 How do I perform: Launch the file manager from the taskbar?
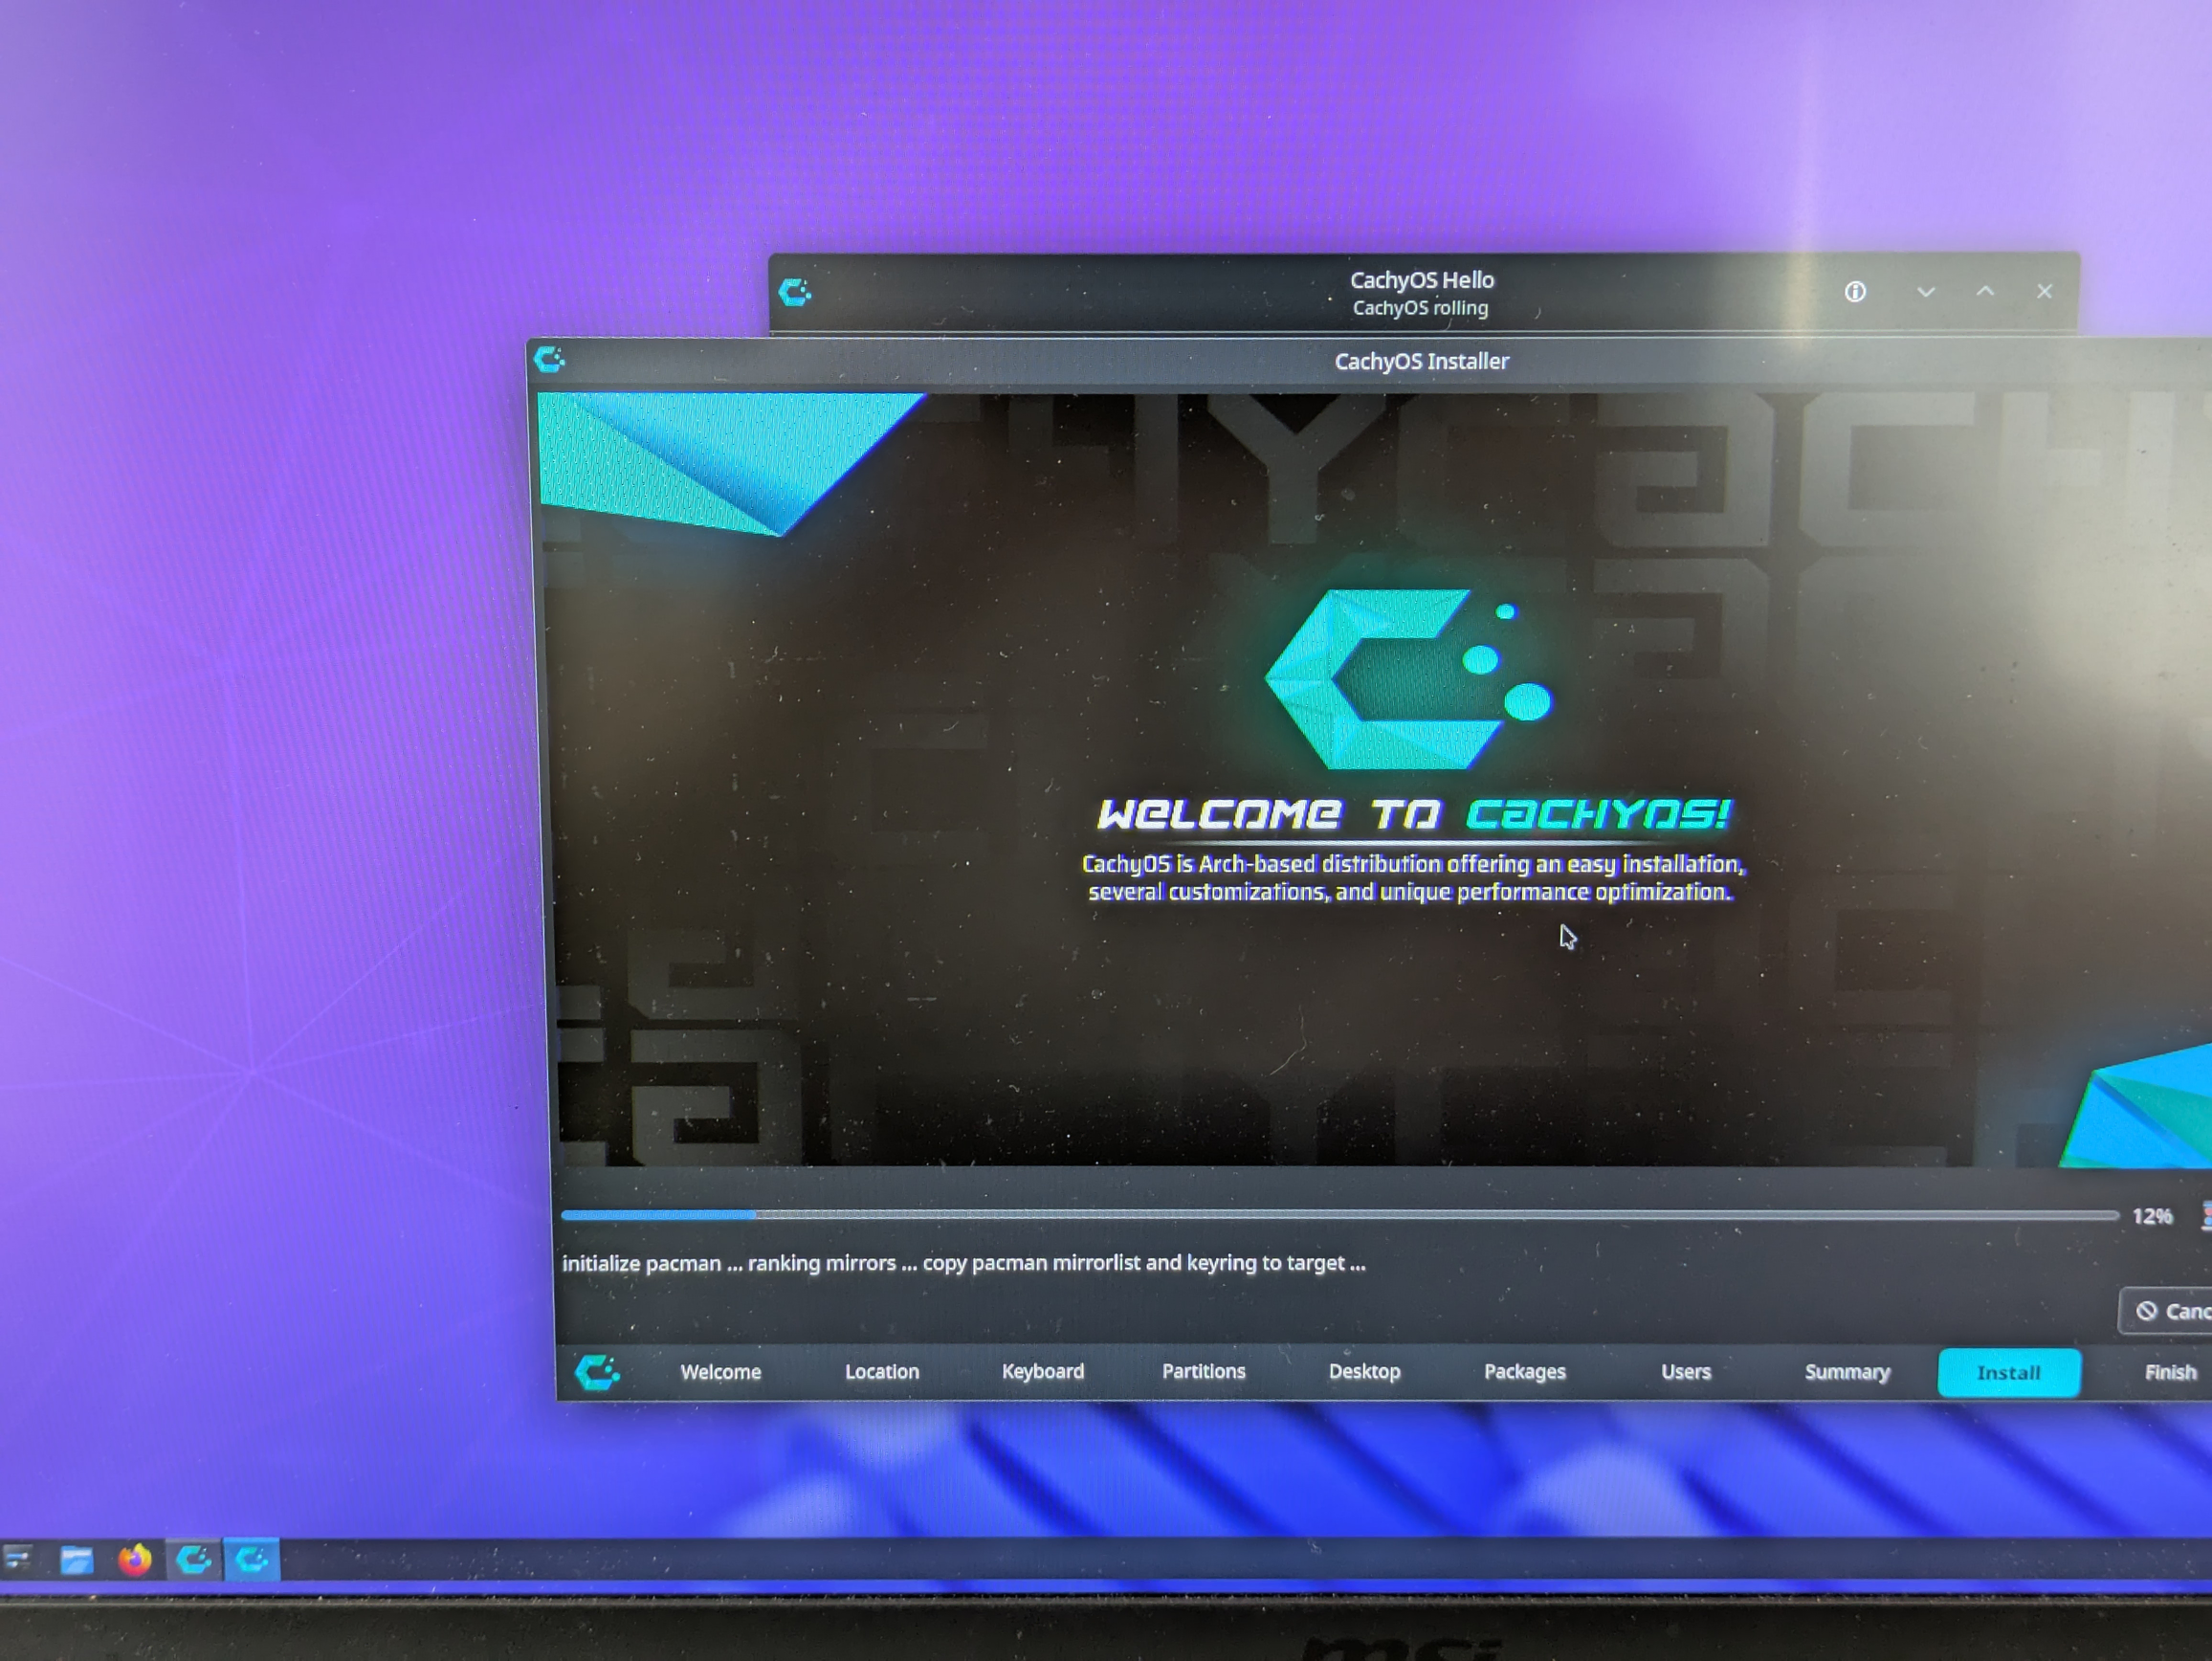click(x=78, y=1560)
